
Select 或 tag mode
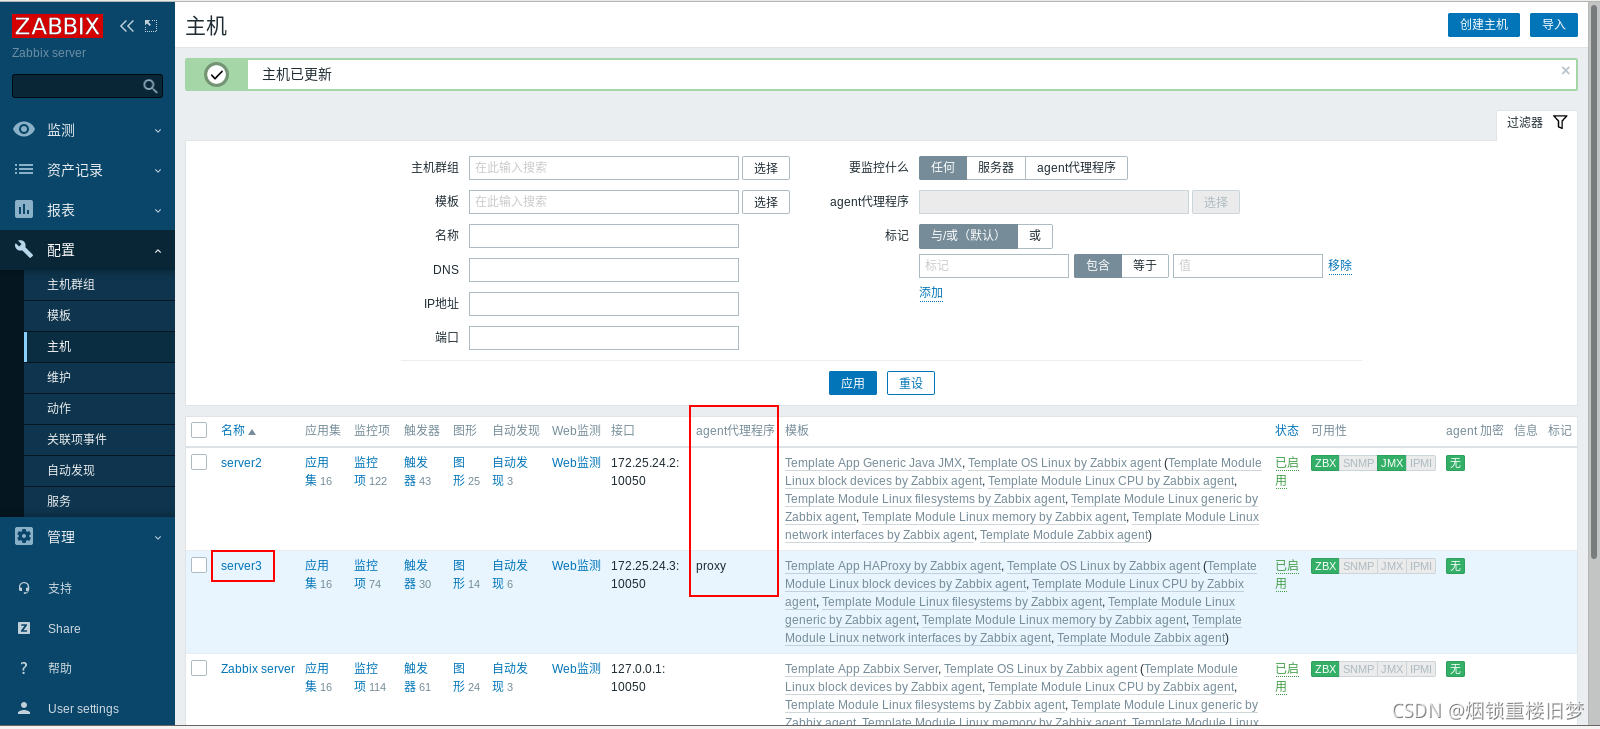coord(1035,236)
